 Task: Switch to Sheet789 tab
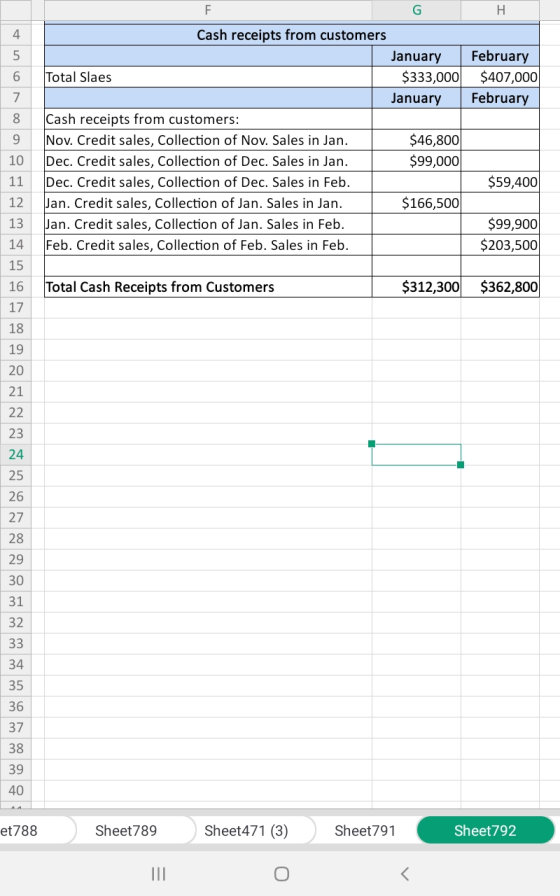[x=126, y=830]
